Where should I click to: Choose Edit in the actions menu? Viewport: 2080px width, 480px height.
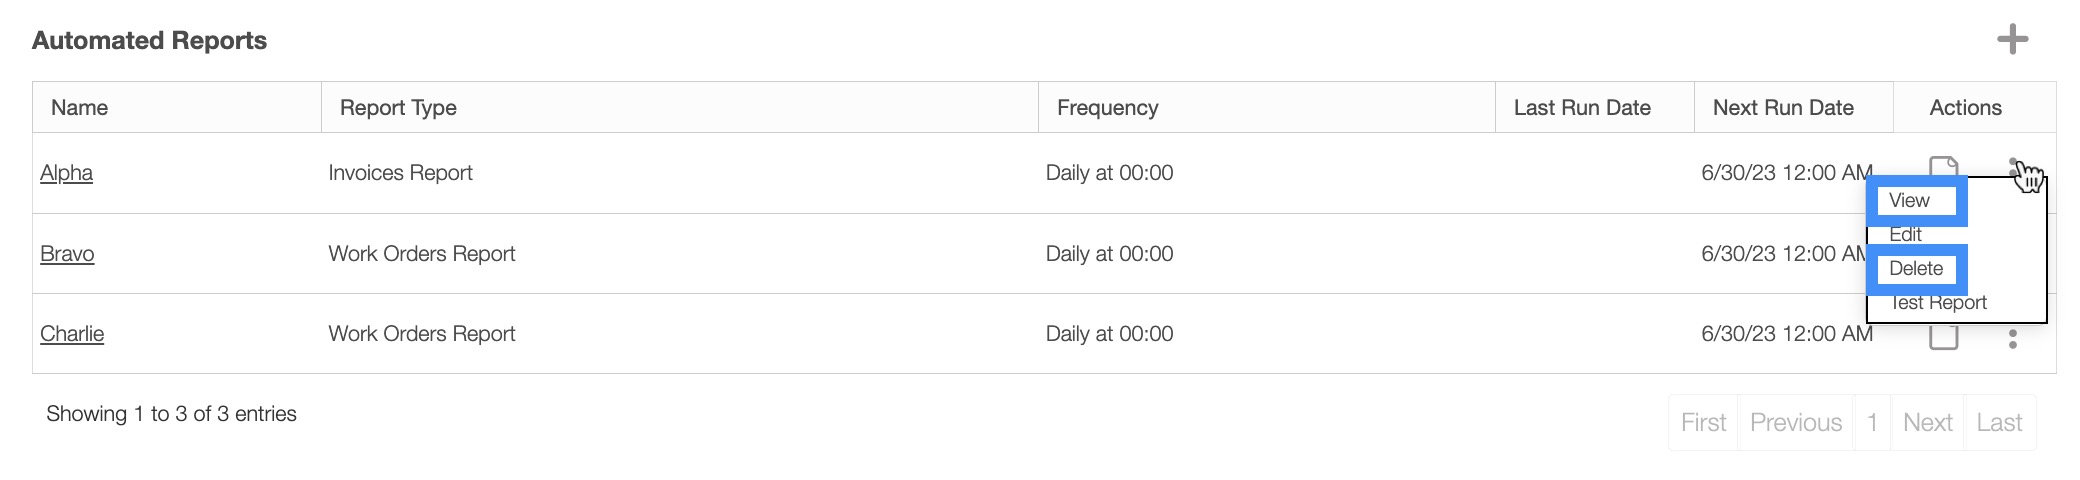tap(1905, 235)
